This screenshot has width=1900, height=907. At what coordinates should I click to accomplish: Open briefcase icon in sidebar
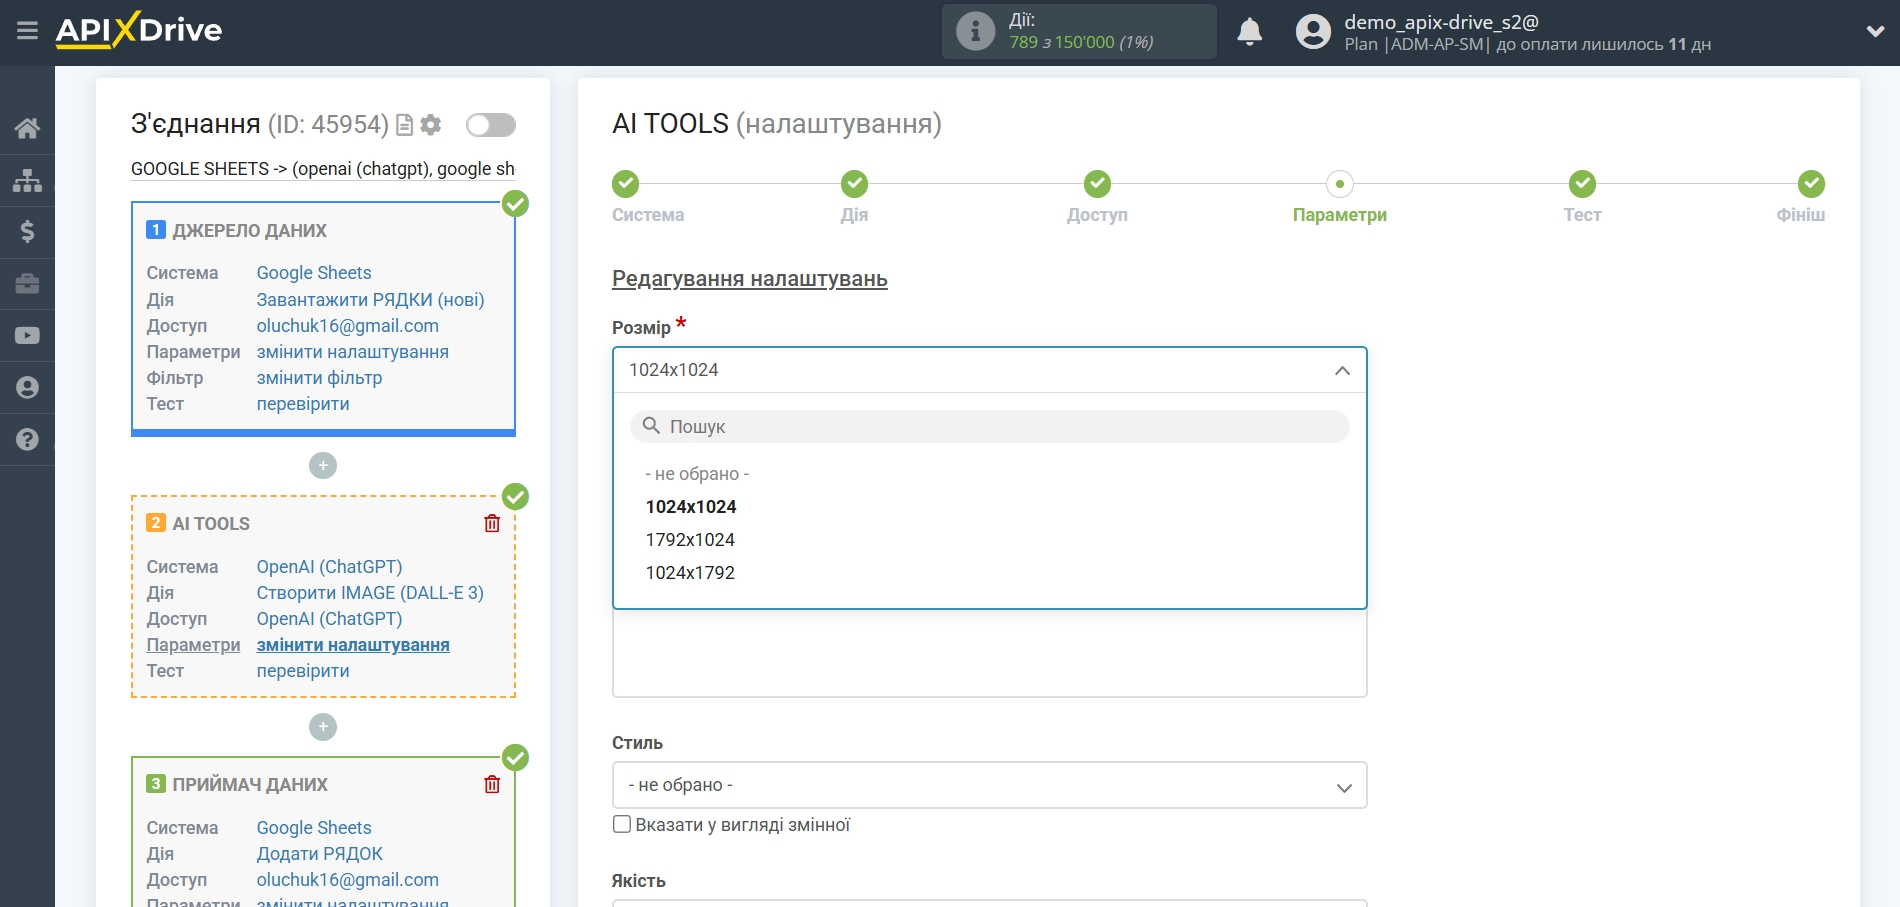point(27,284)
